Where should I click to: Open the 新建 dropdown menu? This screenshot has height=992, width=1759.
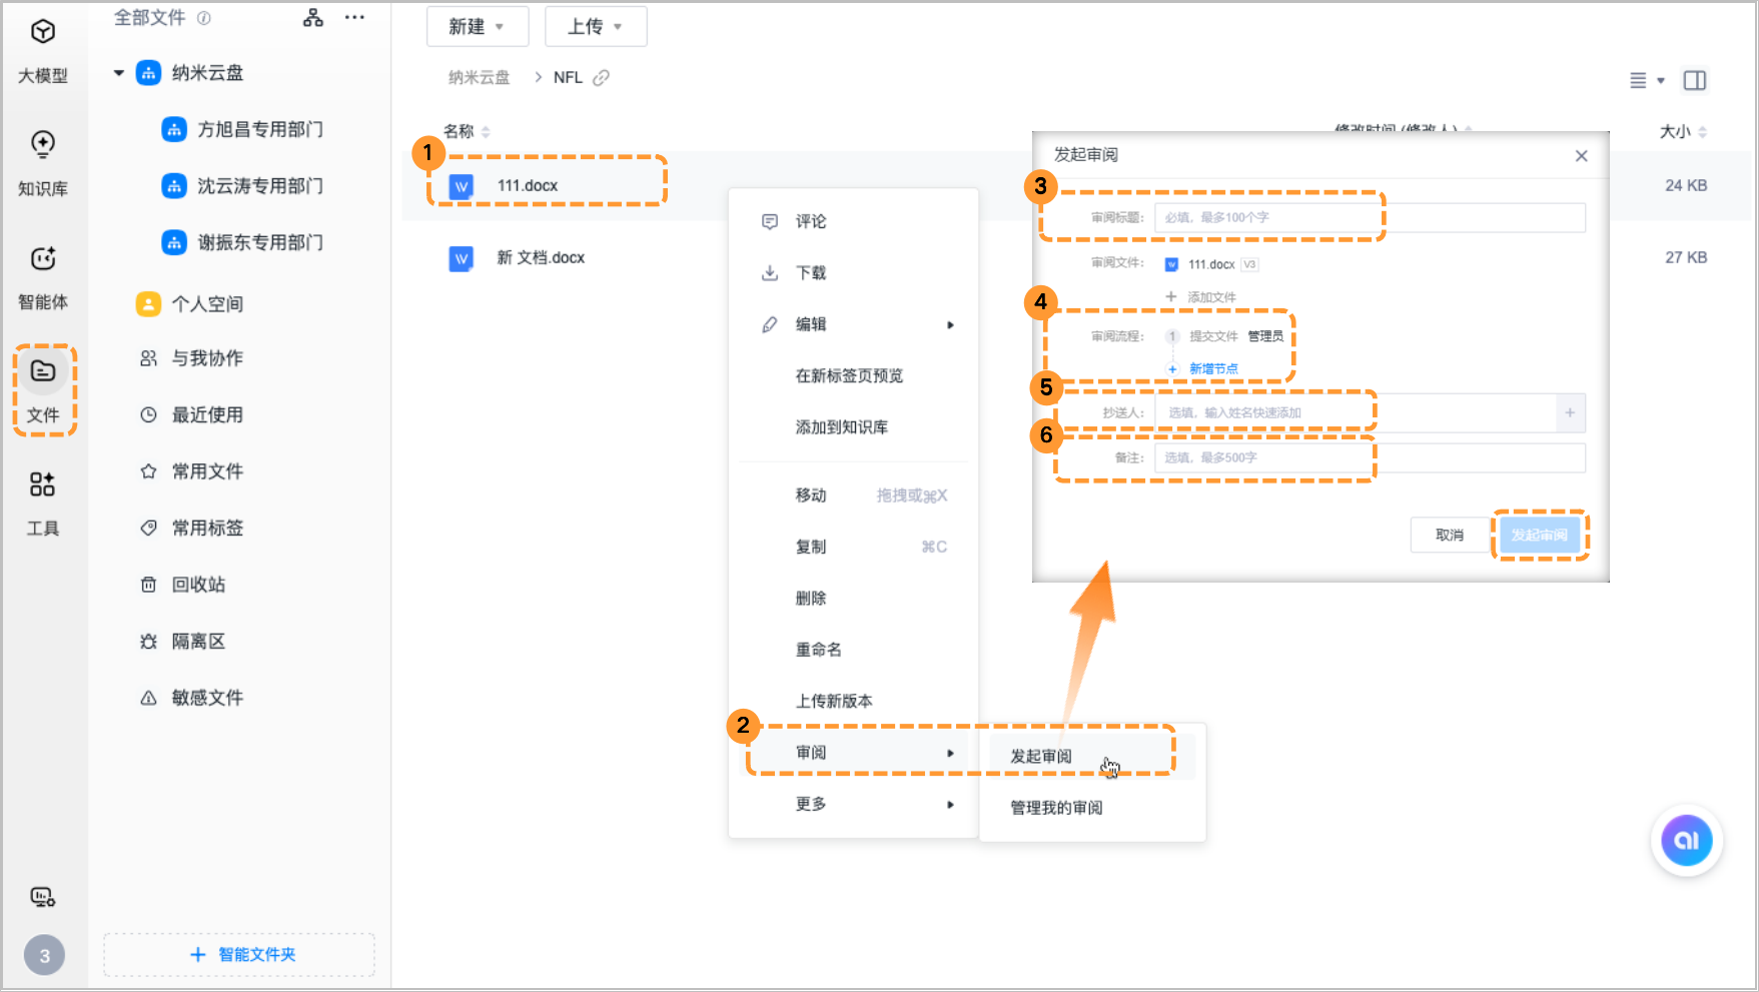coord(477,26)
